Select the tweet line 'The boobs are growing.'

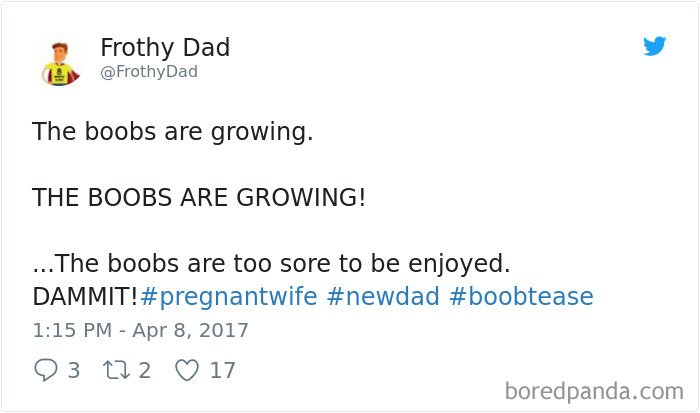click(x=172, y=132)
